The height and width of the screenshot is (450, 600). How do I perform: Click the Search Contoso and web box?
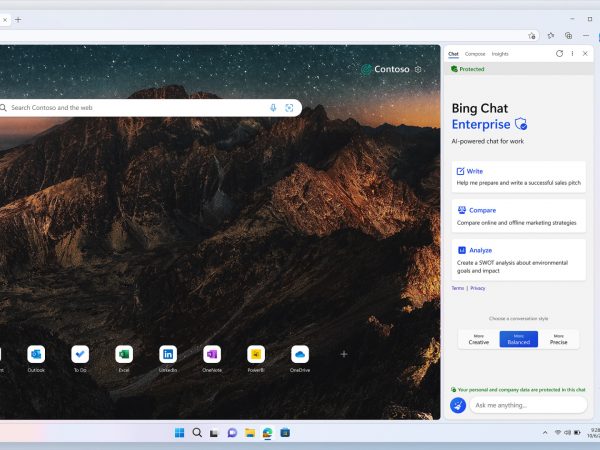150,108
